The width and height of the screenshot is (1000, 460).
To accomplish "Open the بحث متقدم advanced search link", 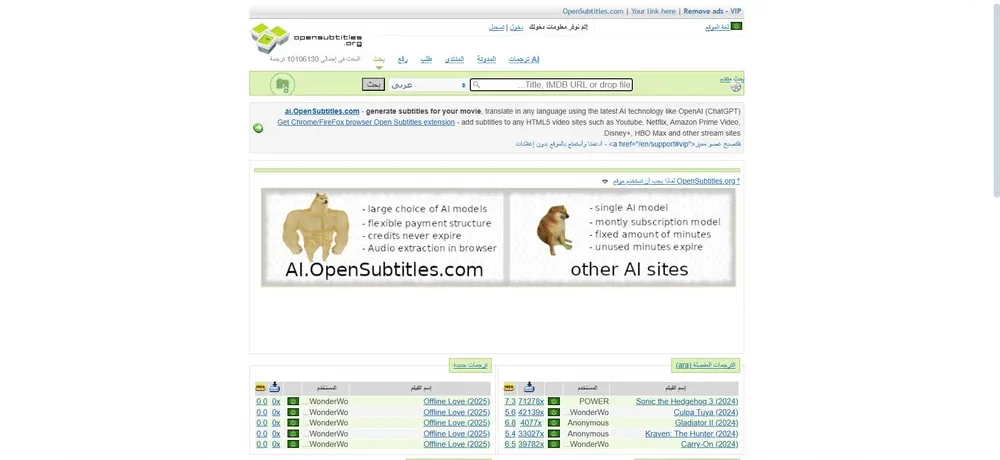I will pyautogui.click(x=732, y=78).
